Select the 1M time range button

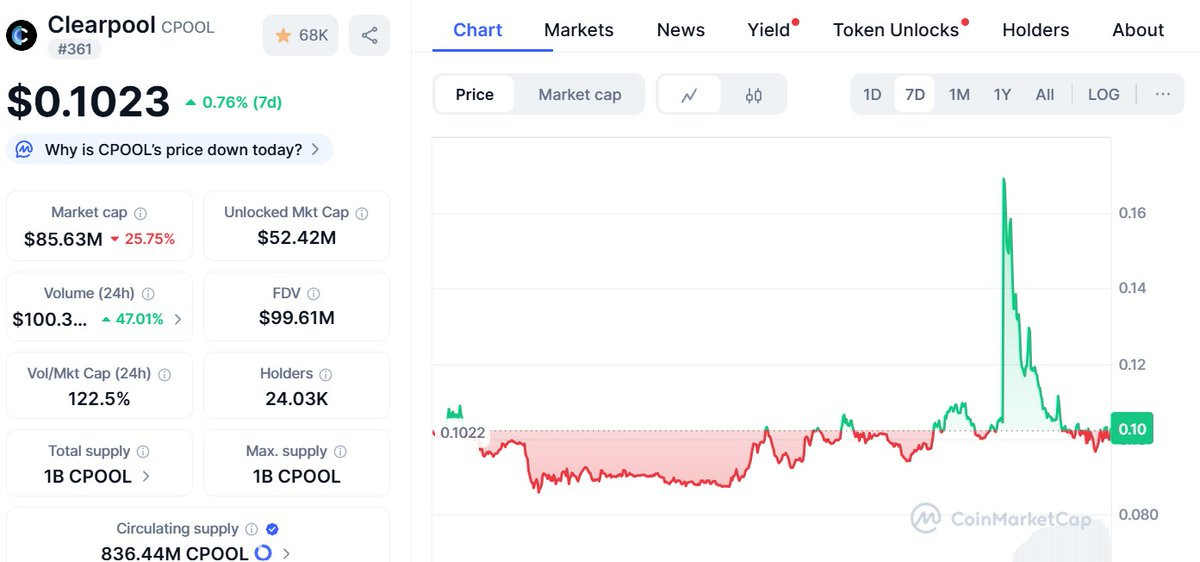pyautogui.click(x=959, y=95)
